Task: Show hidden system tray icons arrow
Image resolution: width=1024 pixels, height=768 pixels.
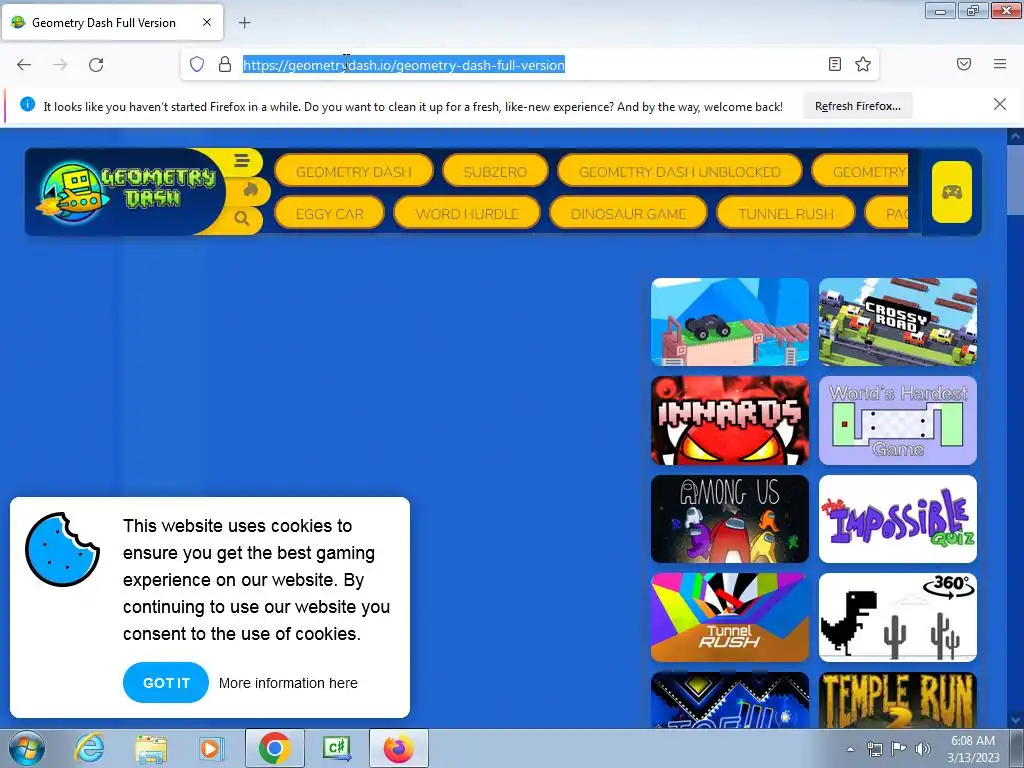Action: [x=850, y=749]
